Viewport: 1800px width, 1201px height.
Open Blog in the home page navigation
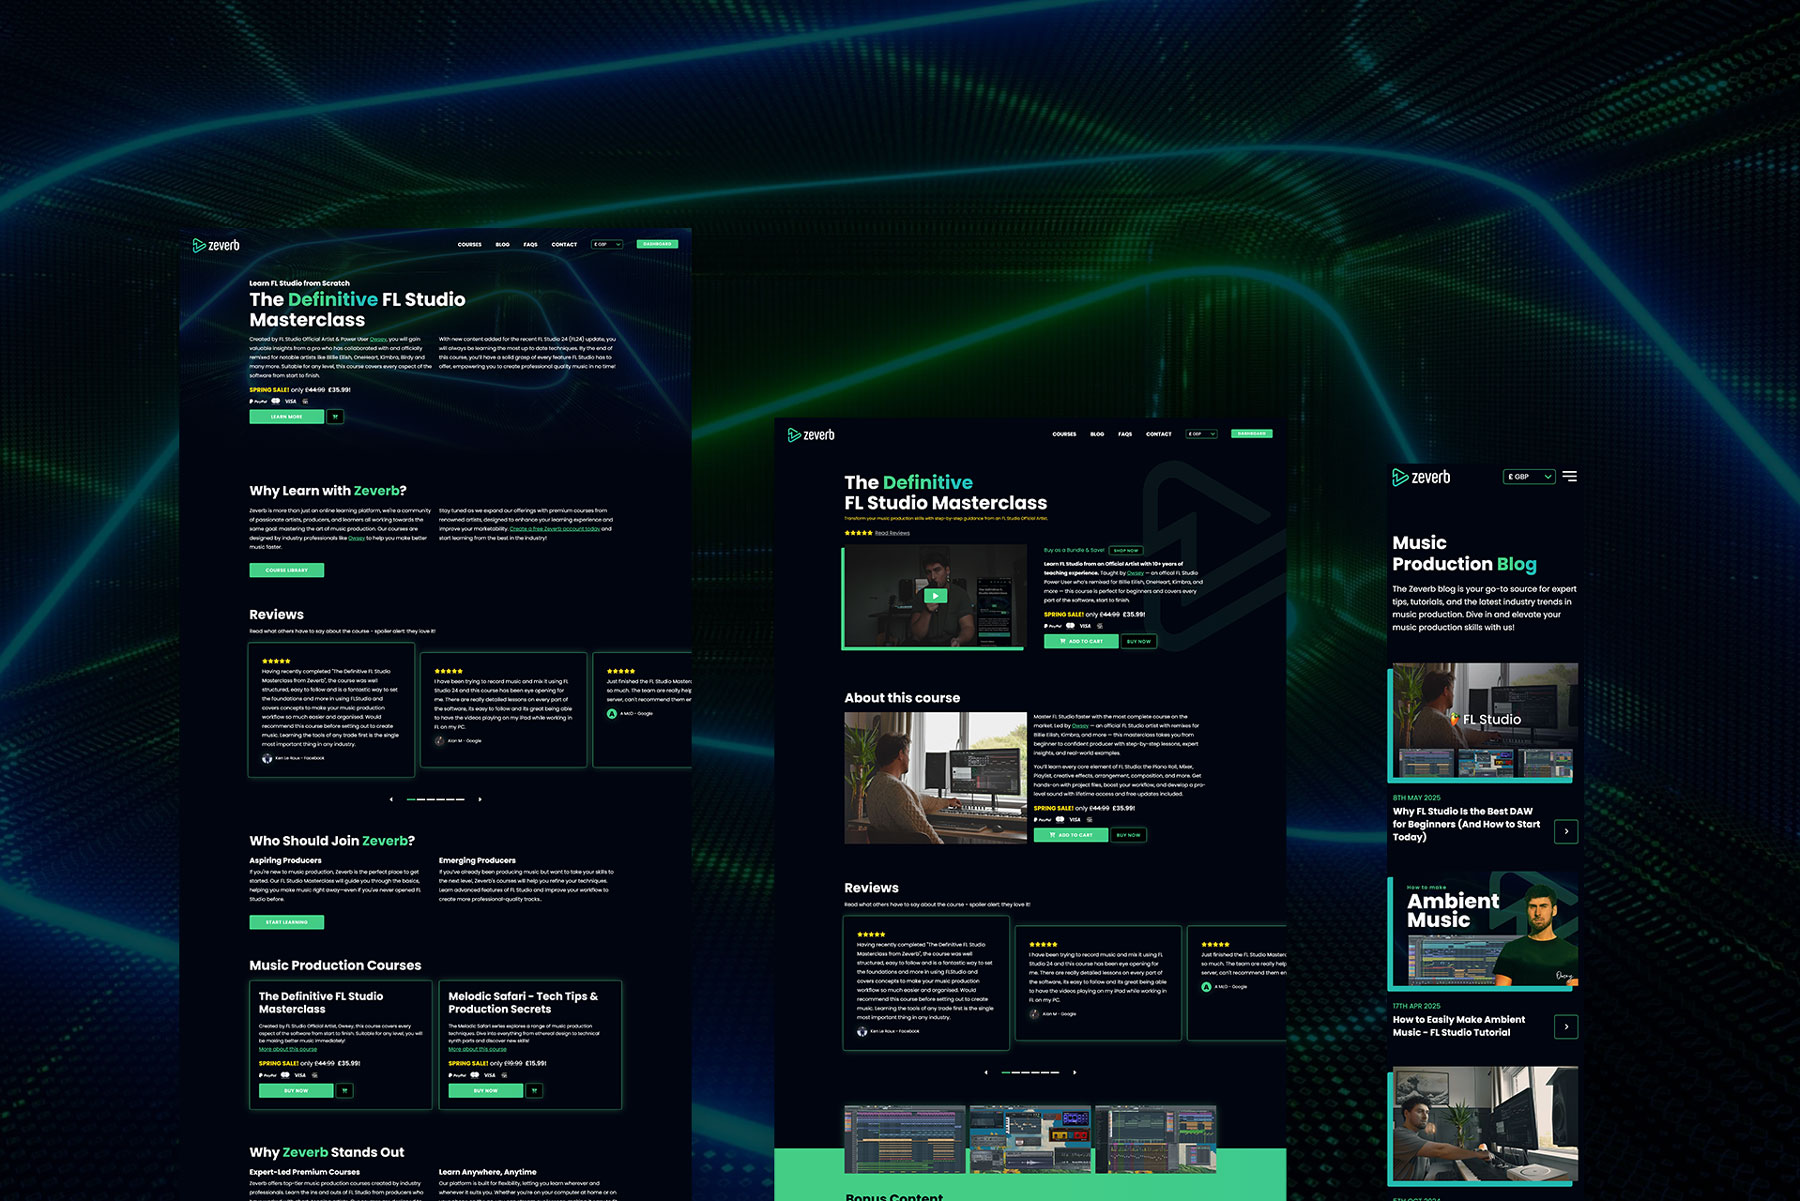click(x=503, y=244)
